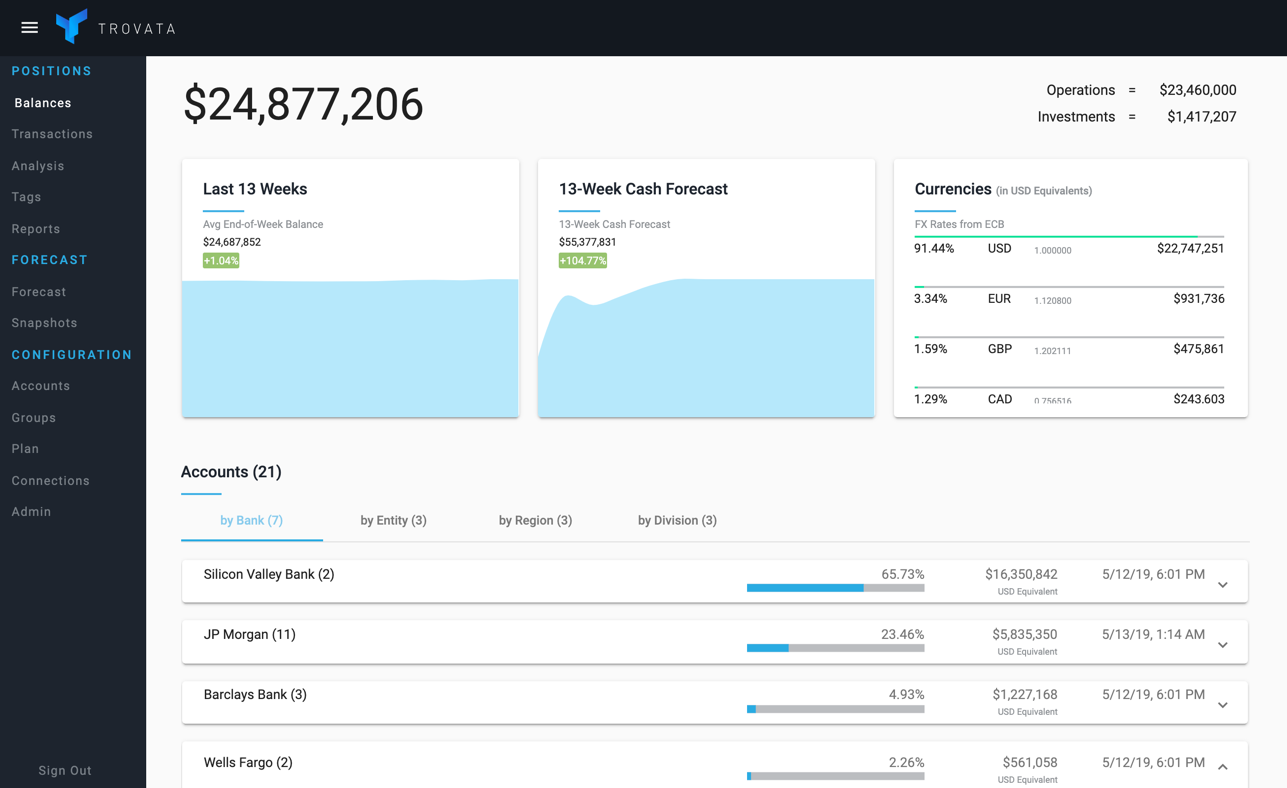Image resolution: width=1287 pixels, height=788 pixels.
Task: Open the by Division tab
Action: [x=677, y=520]
